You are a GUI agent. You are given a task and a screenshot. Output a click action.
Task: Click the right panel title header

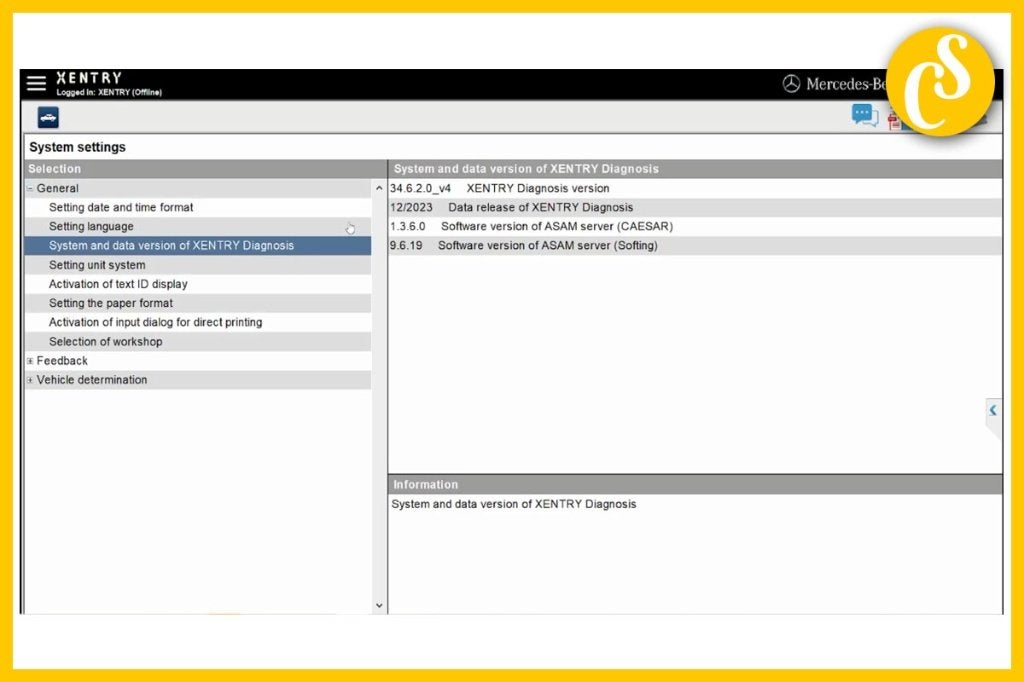point(696,169)
